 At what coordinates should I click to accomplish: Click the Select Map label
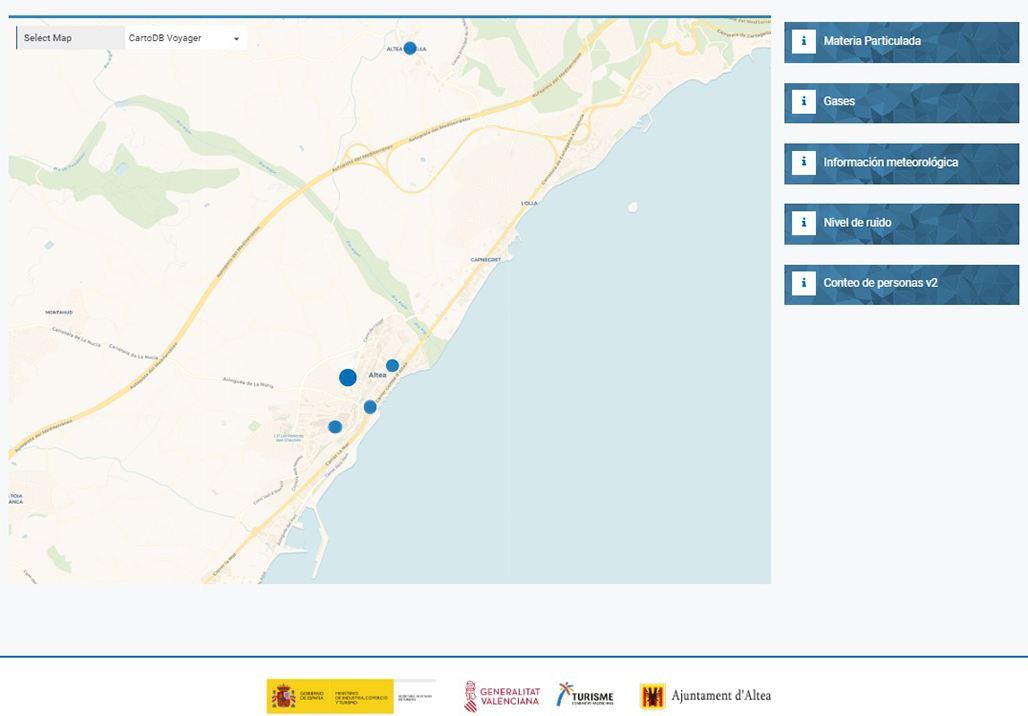point(48,38)
